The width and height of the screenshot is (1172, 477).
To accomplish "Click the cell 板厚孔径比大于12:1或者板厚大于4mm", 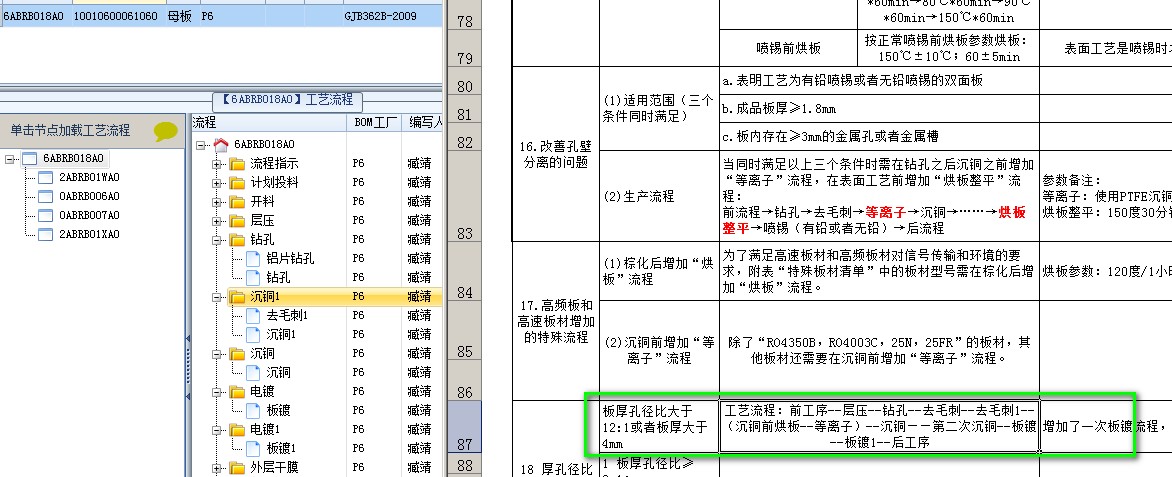I will point(659,427).
